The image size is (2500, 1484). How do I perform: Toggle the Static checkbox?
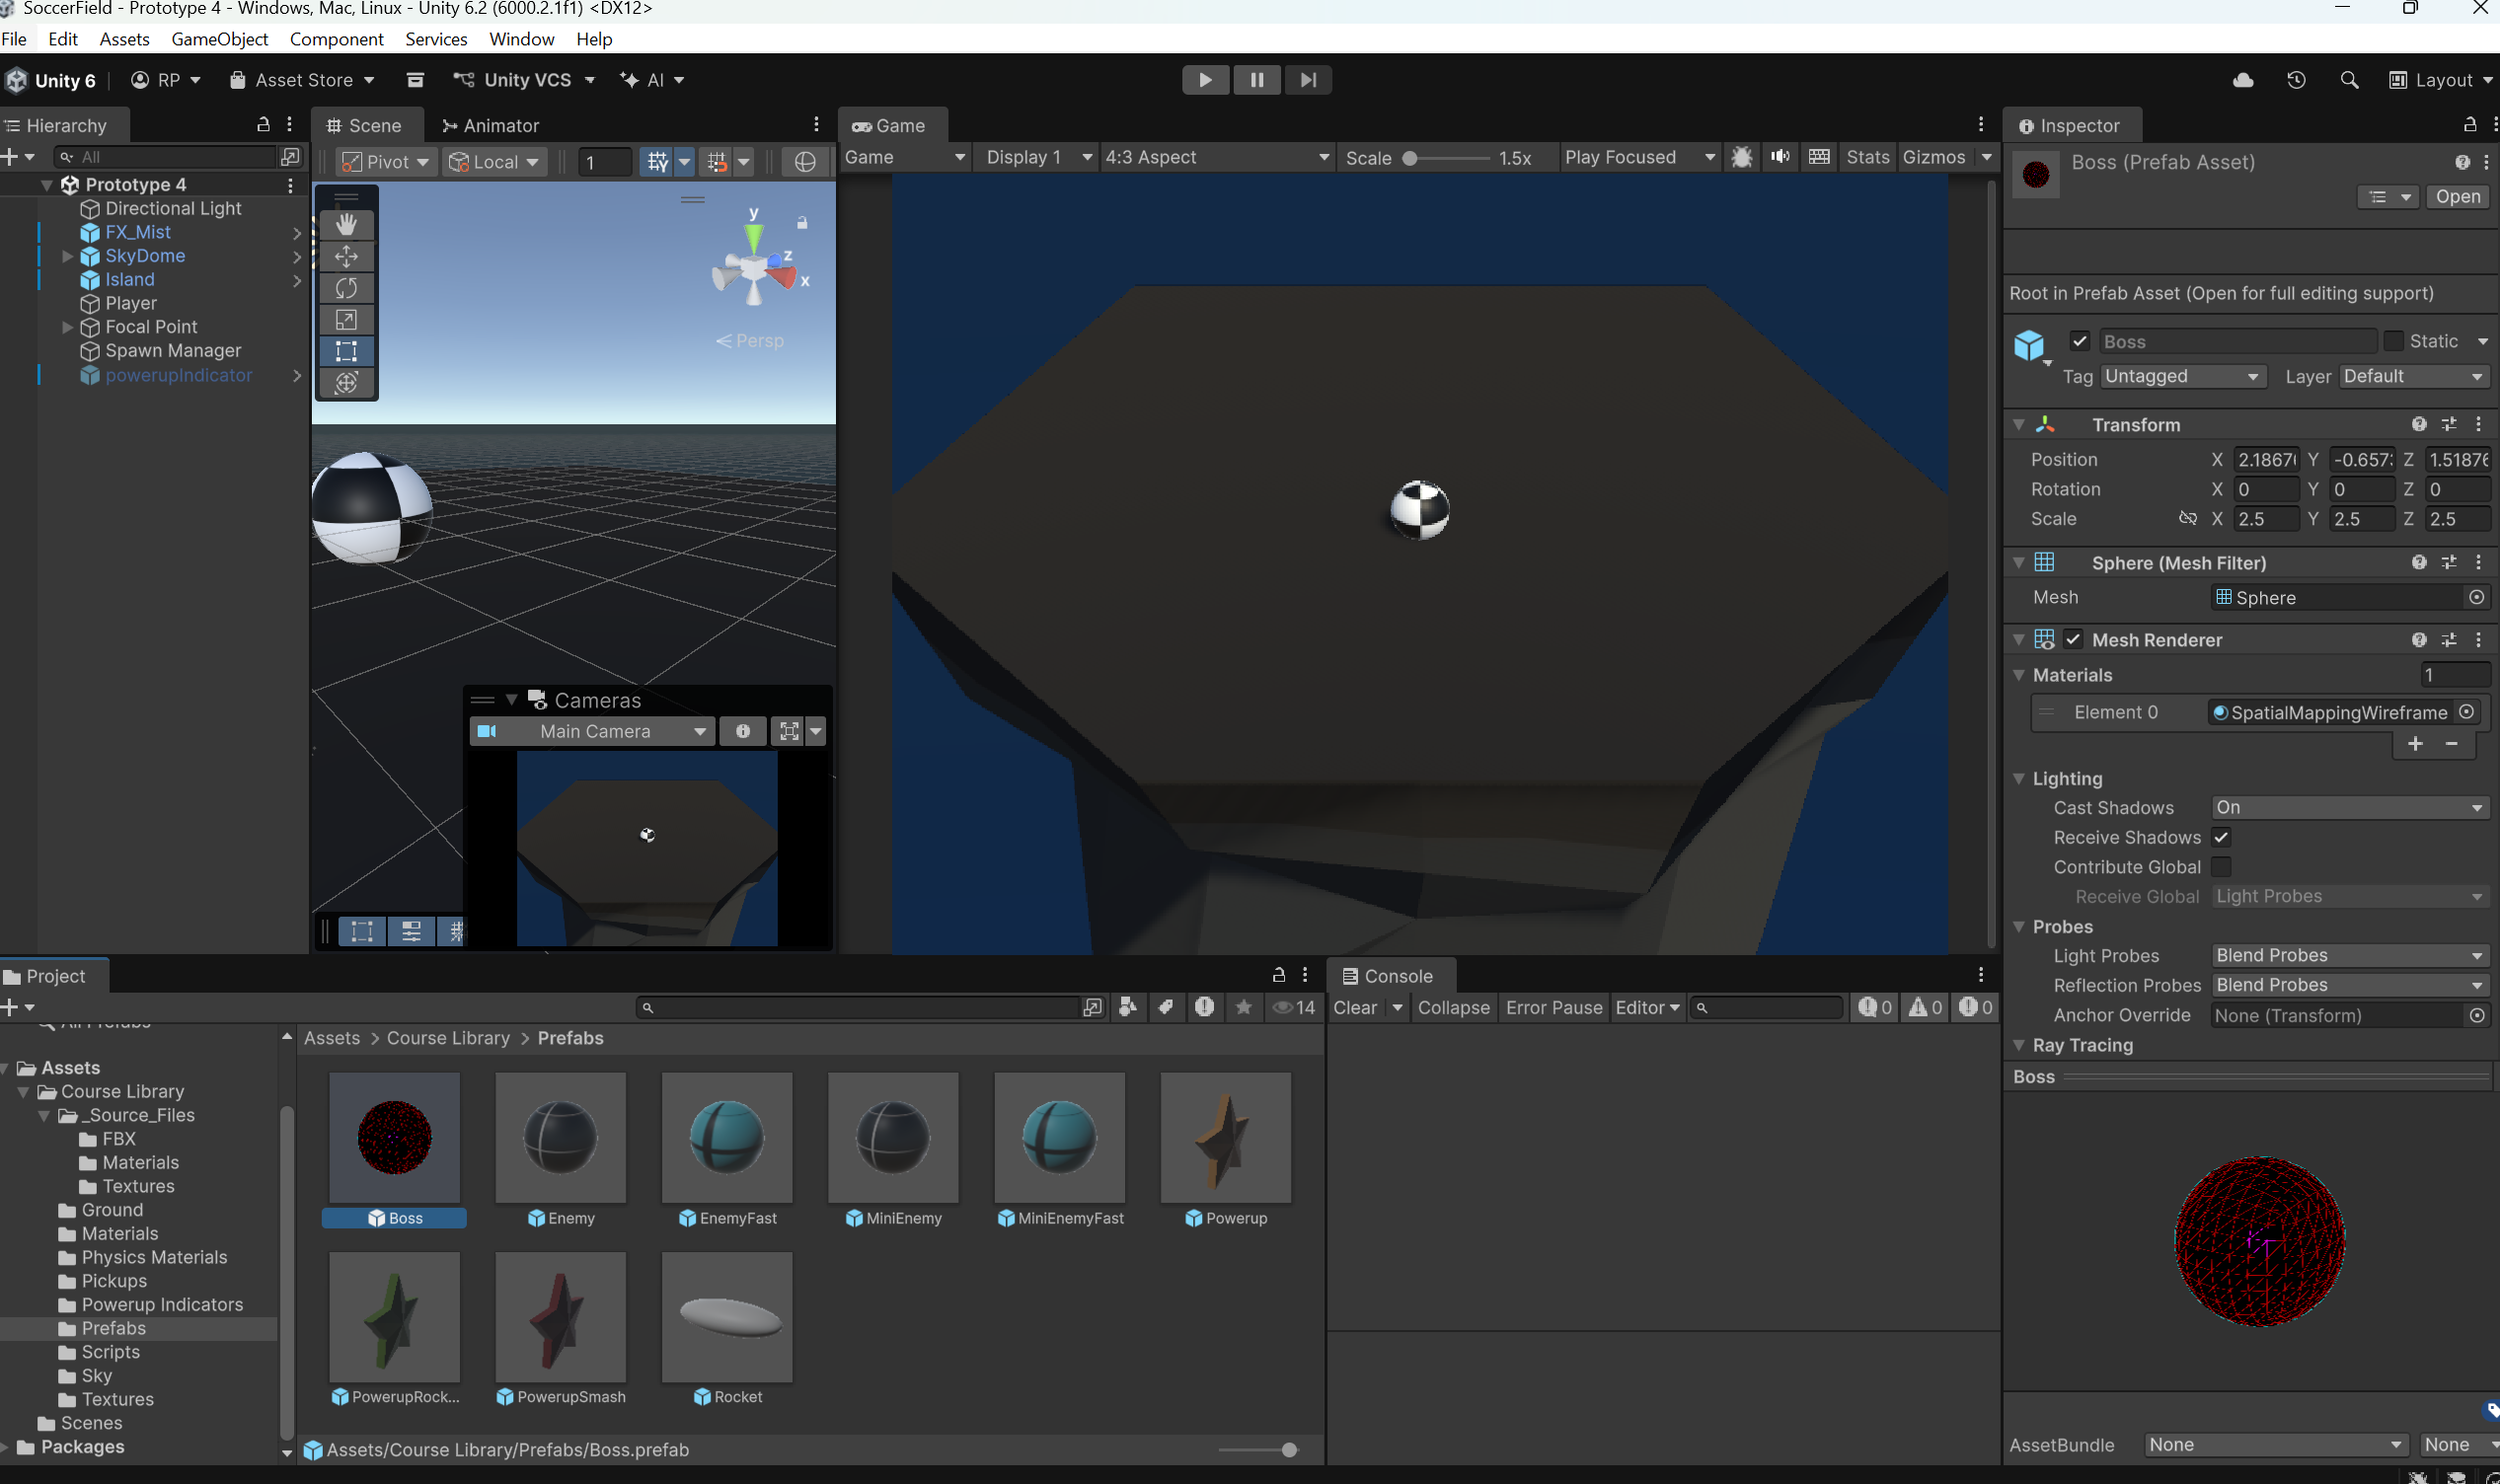point(2393,341)
